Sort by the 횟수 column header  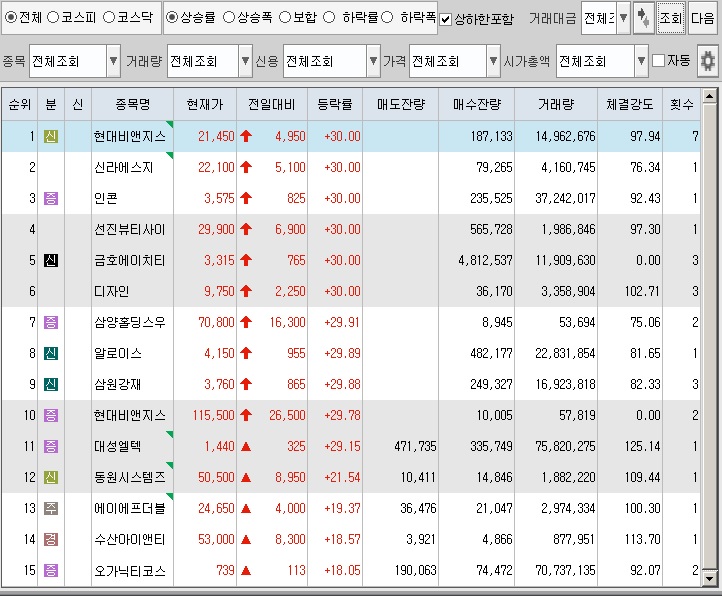tap(681, 104)
